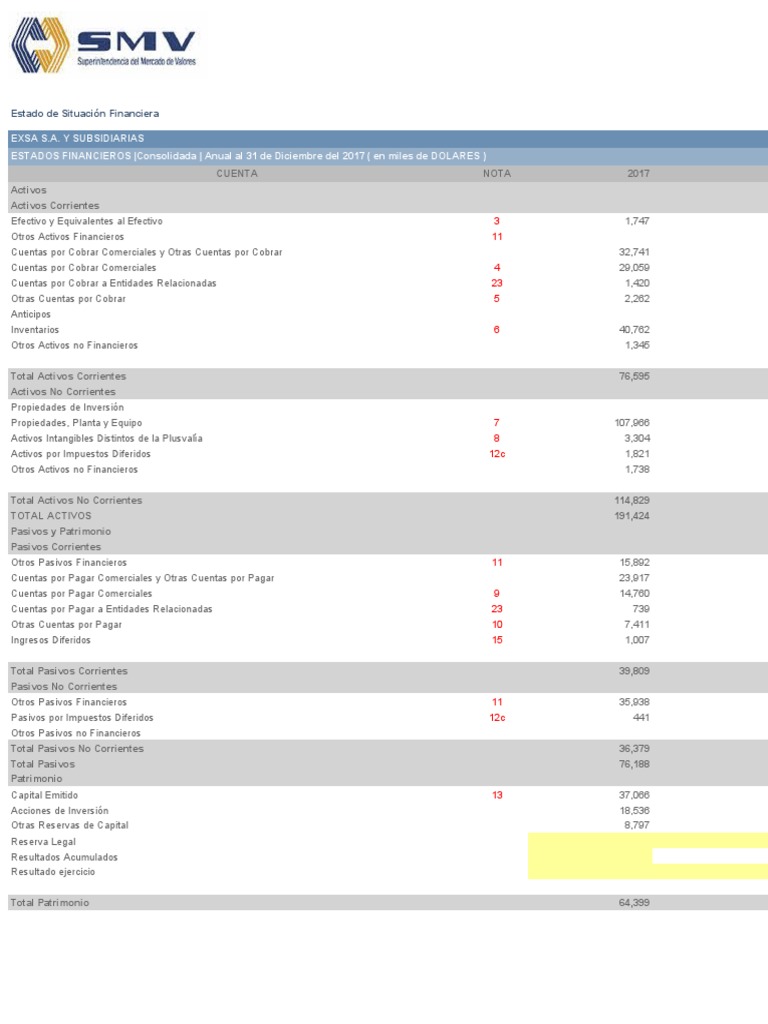This screenshot has height=1024, width=768.
Task: Select the 2017 column header
Action: point(638,173)
